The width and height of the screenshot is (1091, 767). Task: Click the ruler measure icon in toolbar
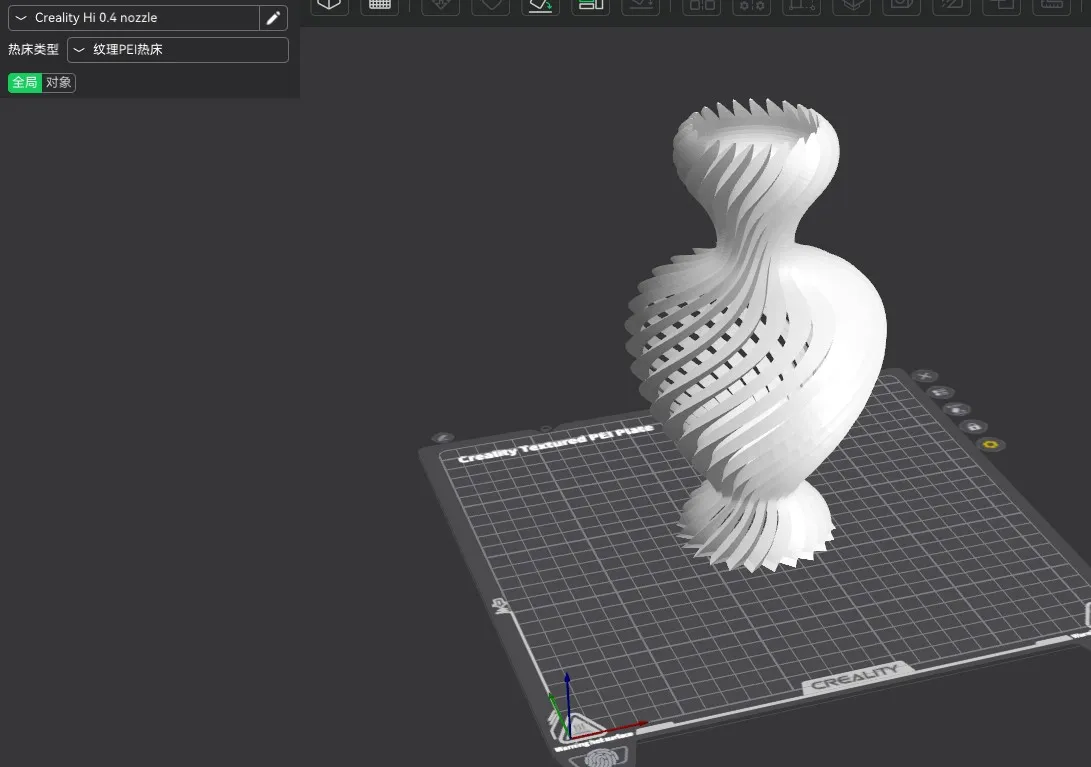(x=1051, y=6)
